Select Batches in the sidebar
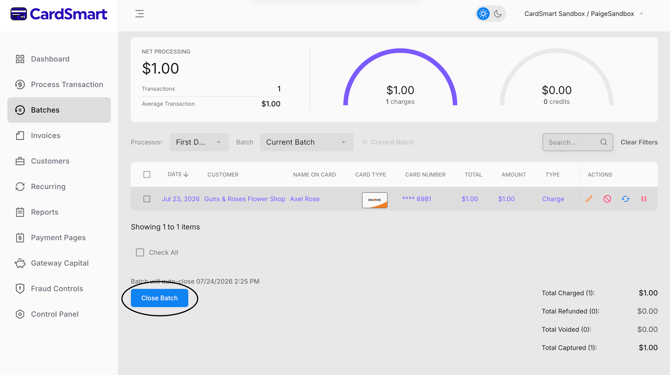Image resolution: width=670 pixels, height=375 pixels. click(x=59, y=110)
